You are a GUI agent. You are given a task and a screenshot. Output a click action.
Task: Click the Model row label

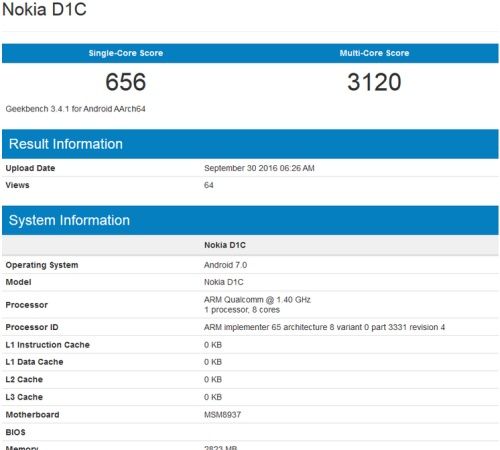18,282
